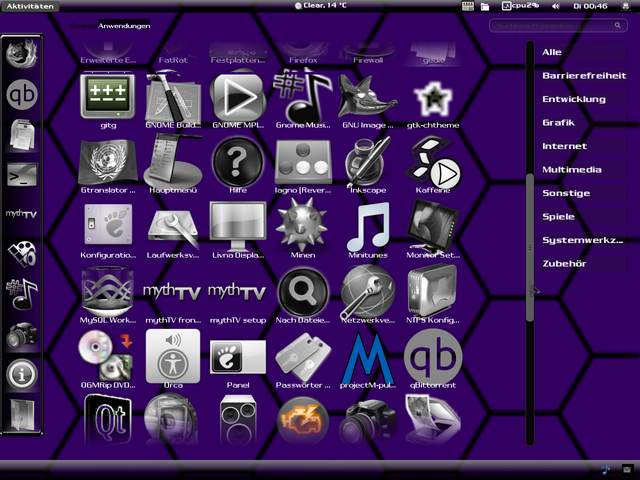640x480 pixels.
Task: Open the Kaffeine media player
Action: coord(433,162)
